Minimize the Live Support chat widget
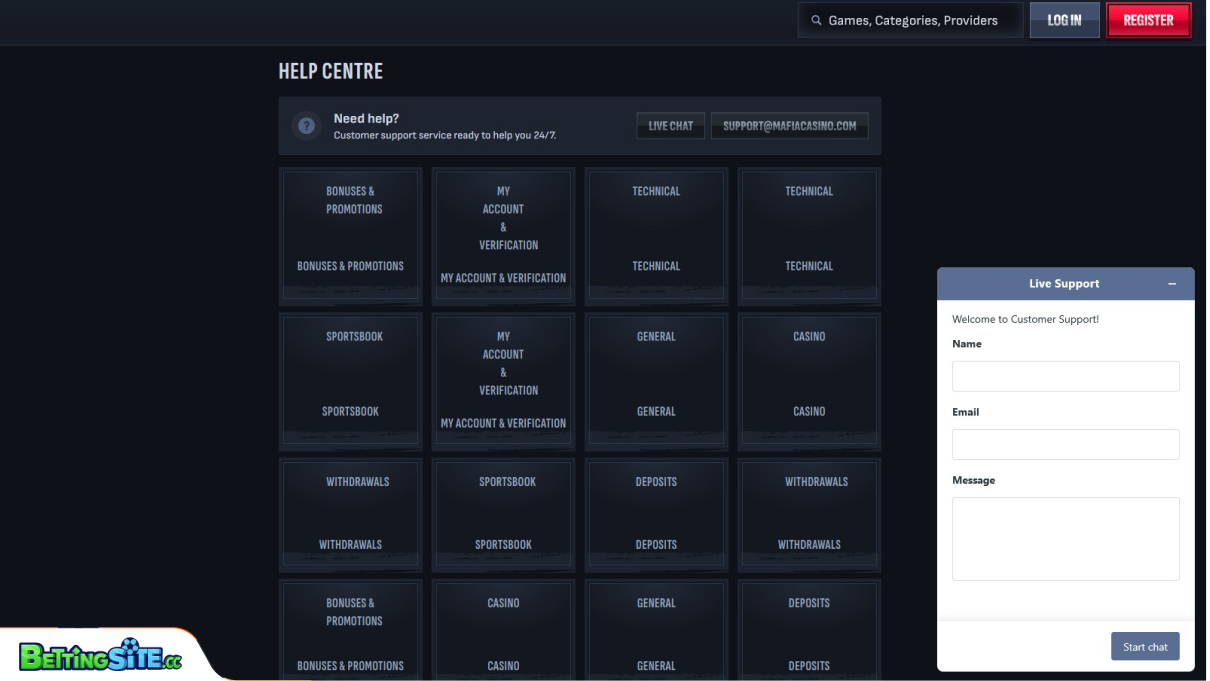This screenshot has width=1210, height=681. pos(1172,284)
